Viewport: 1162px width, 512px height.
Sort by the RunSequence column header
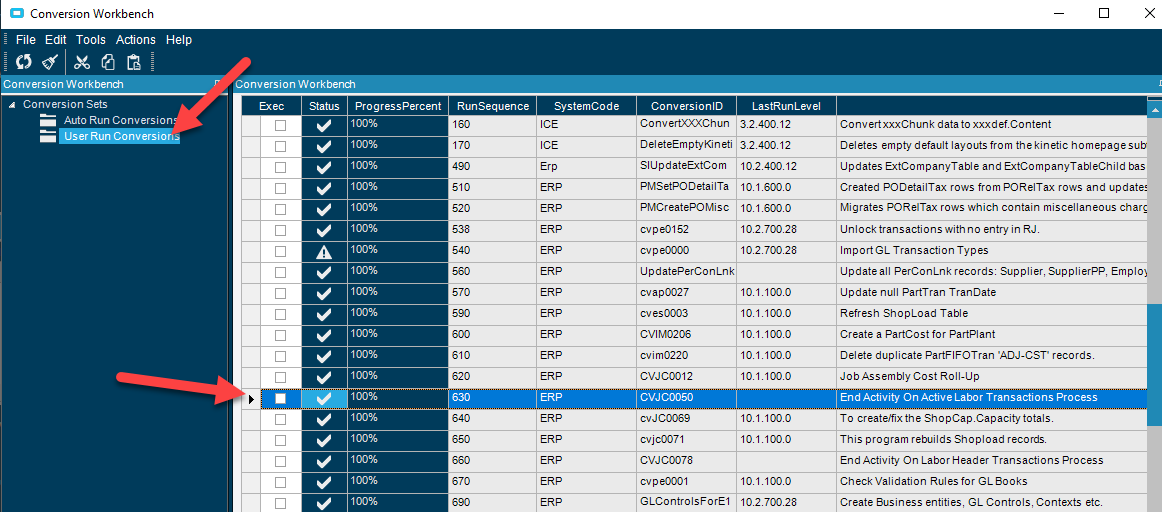pos(493,106)
